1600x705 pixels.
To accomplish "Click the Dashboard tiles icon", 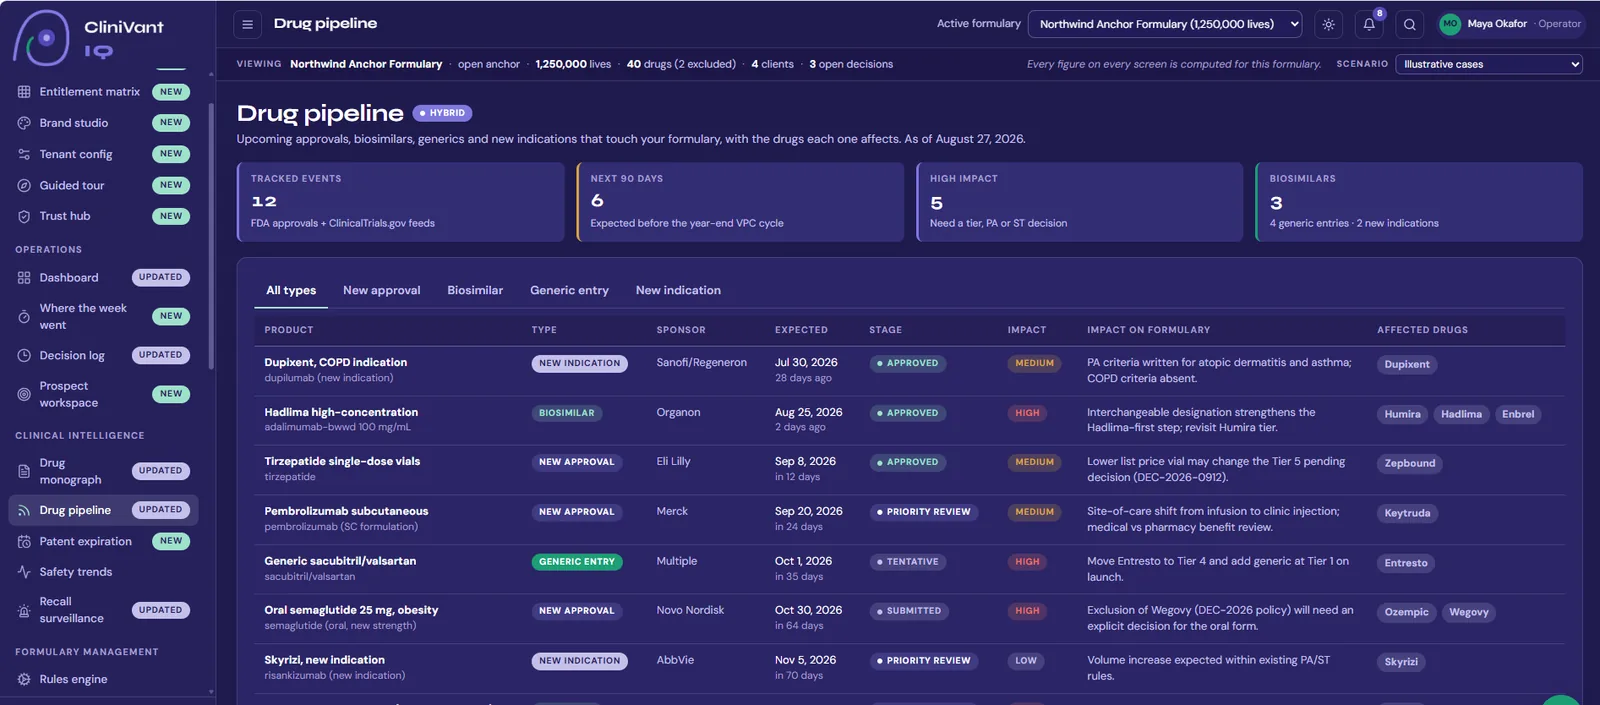I will (x=24, y=278).
